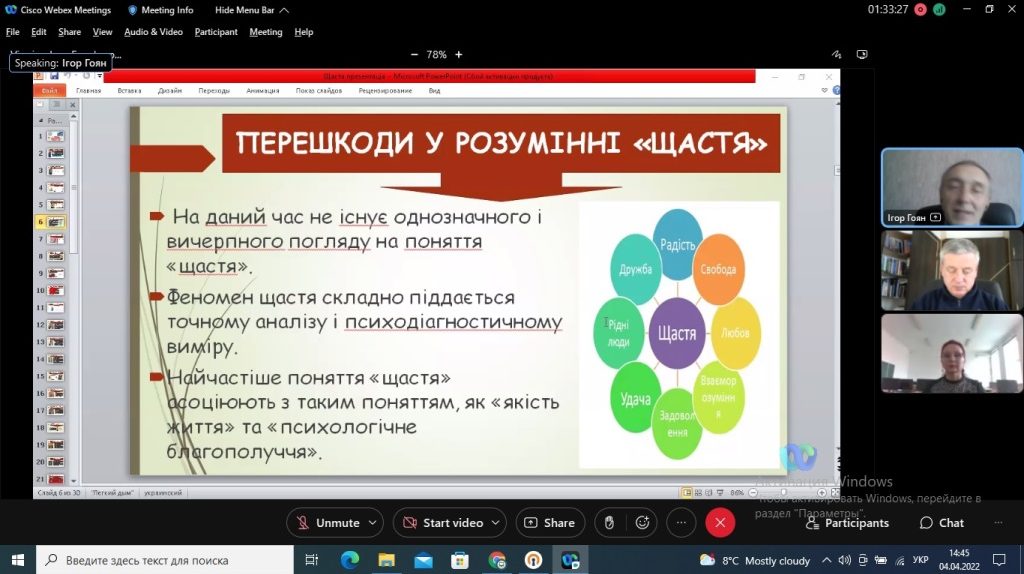The height and width of the screenshot is (574, 1024).
Task: Click the Share button
Action: coord(550,522)
